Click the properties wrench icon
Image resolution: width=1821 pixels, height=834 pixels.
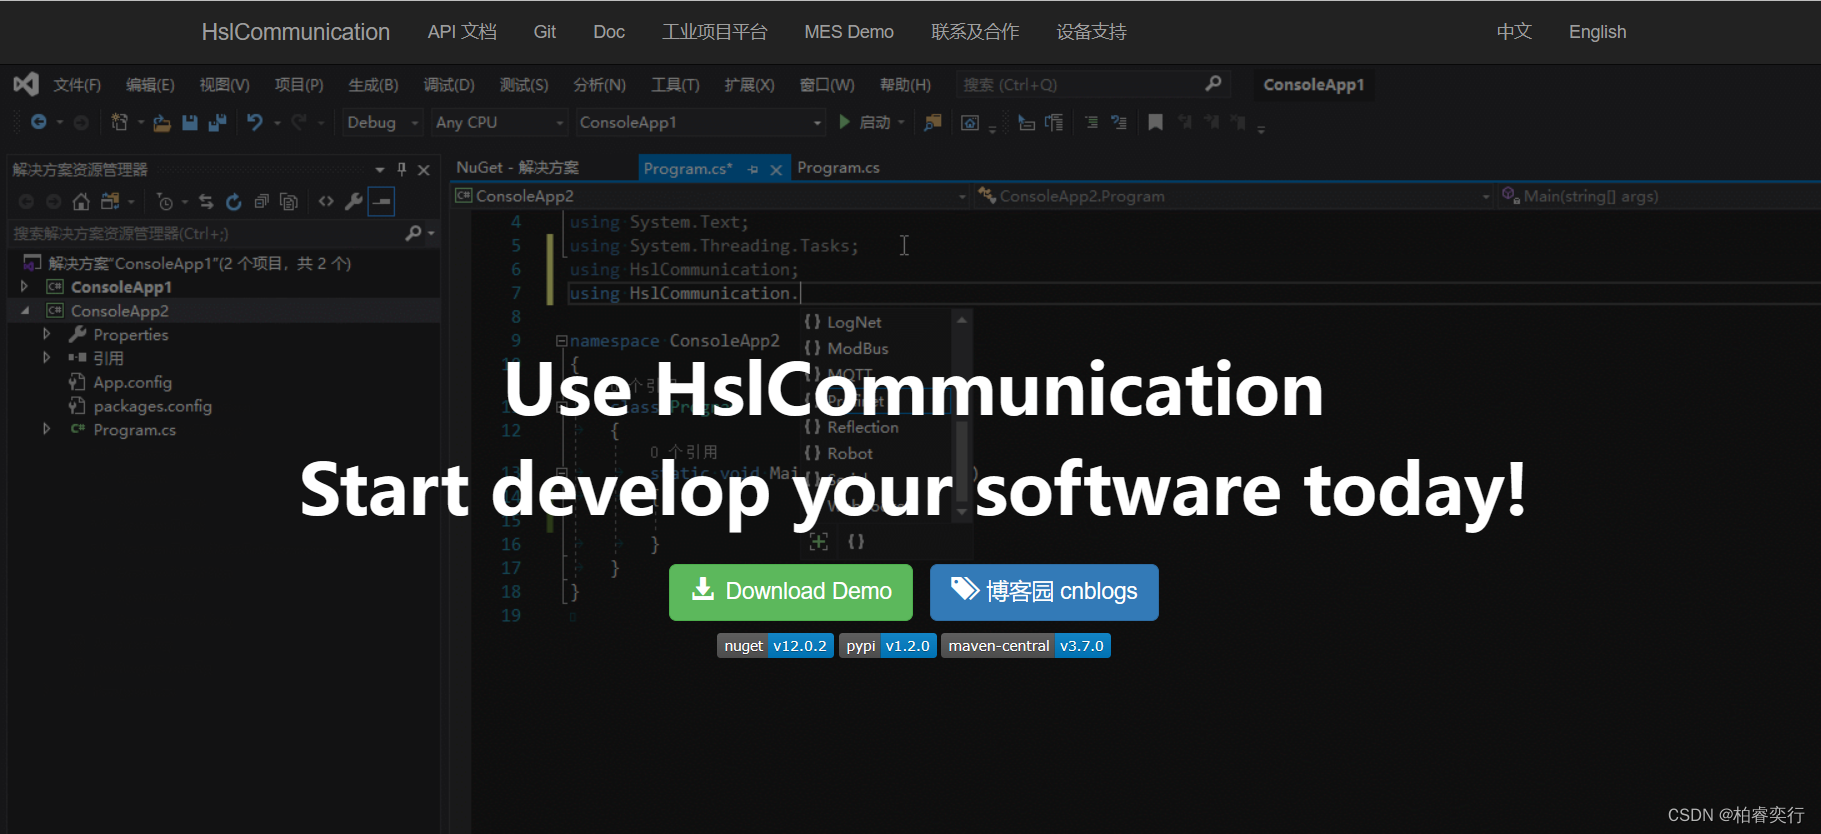tap(353, 202)
